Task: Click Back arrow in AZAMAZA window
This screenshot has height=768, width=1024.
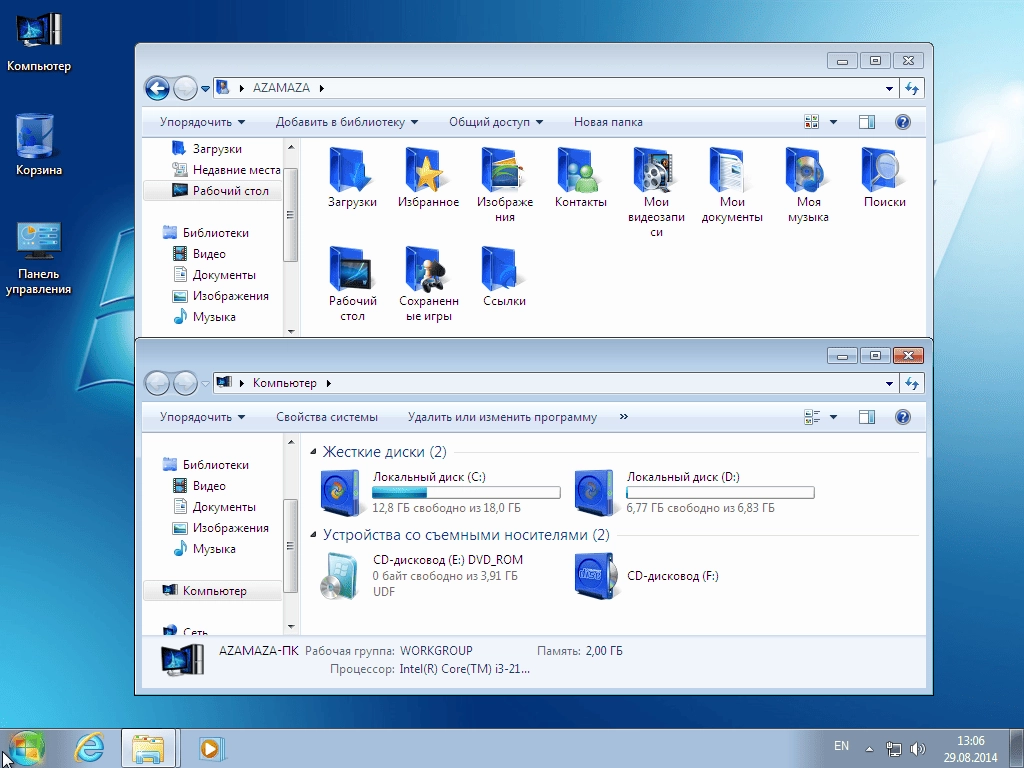Action: [x=157, y=88]
